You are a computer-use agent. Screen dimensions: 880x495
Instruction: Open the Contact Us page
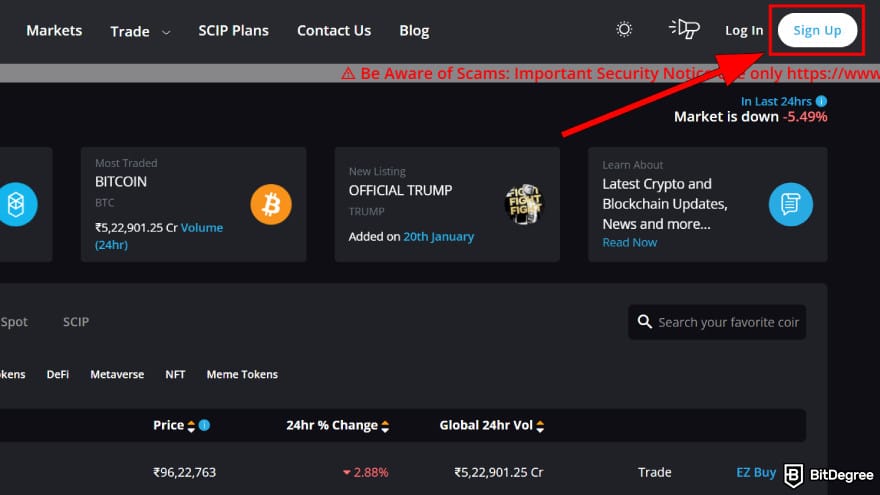[x=334, y=30]
